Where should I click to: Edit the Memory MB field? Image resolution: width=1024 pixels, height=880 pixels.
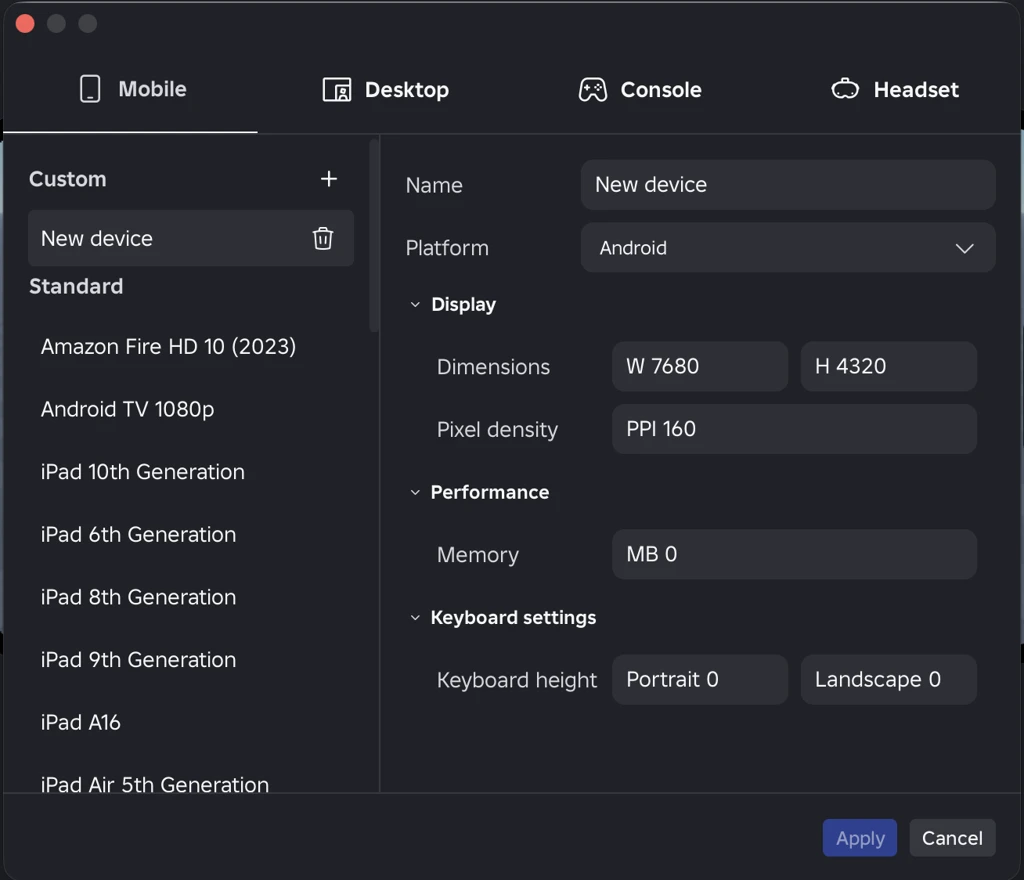(x=794, y=554)
